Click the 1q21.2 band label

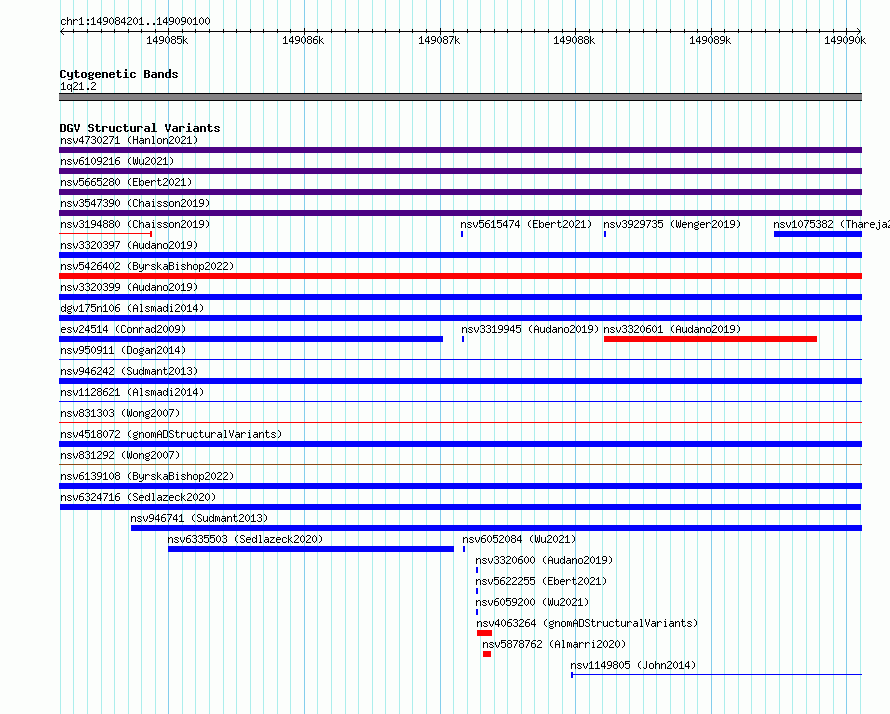(78, 86)
